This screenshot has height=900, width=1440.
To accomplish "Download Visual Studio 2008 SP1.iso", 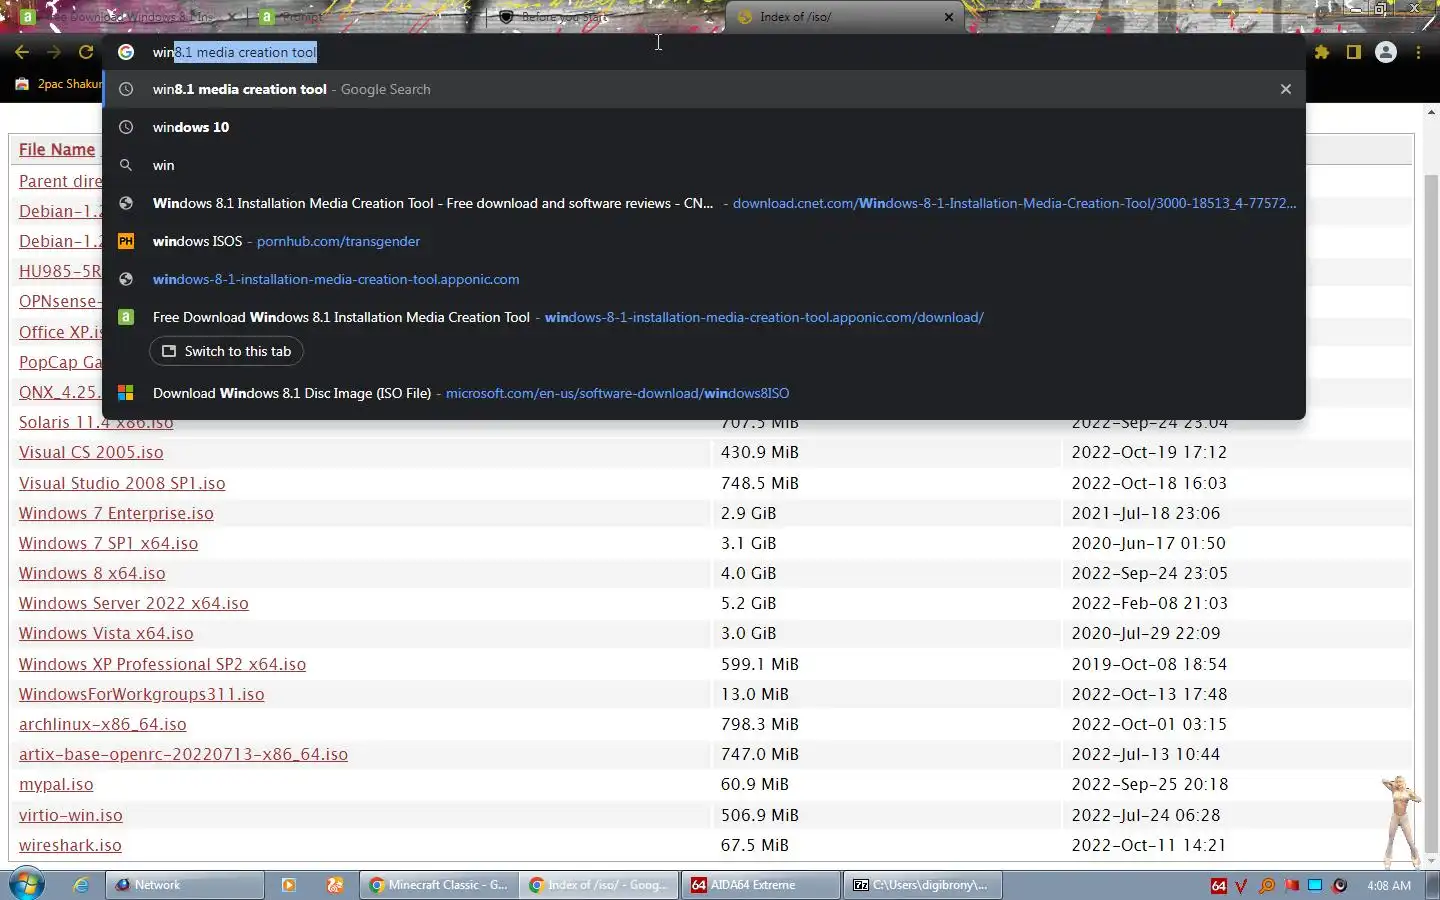I will [x=122, y=483].
